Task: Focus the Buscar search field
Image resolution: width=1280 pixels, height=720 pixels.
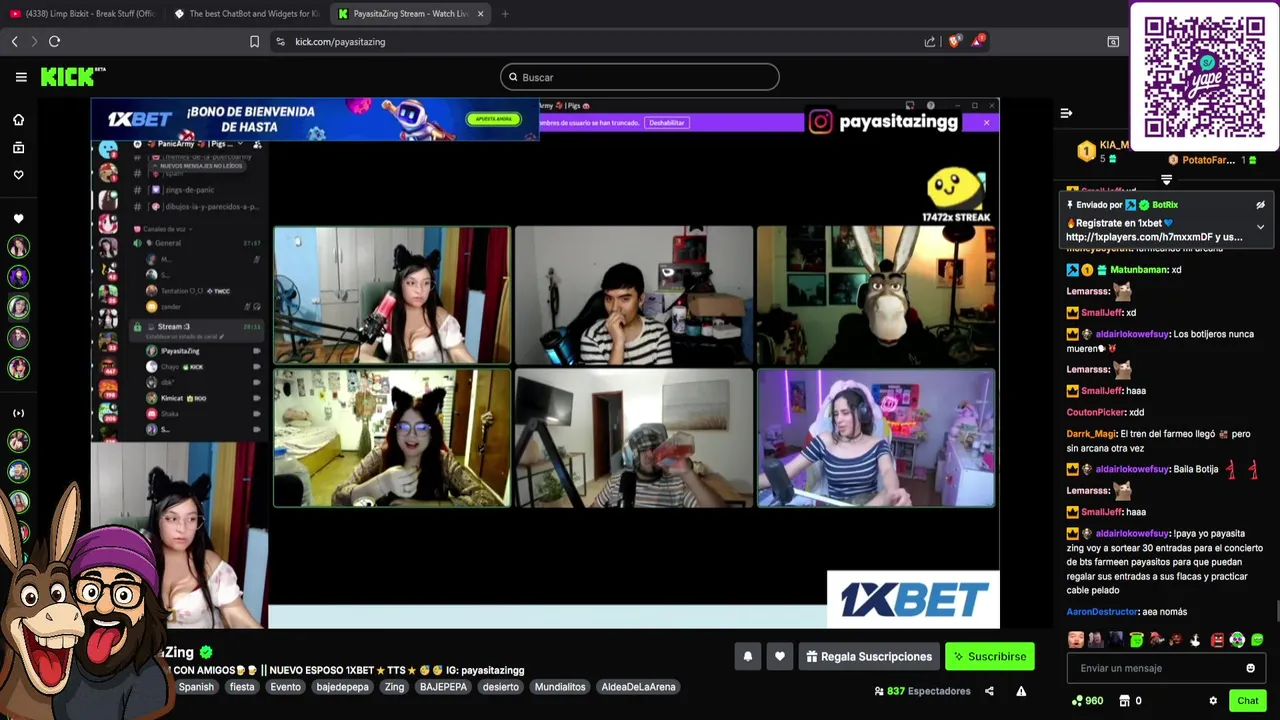Action: tap(640, 77)
